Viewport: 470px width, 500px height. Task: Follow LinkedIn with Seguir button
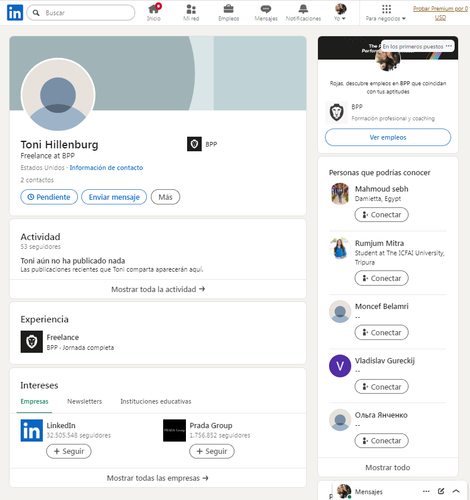pyautogui.click(x=69, y=451)
